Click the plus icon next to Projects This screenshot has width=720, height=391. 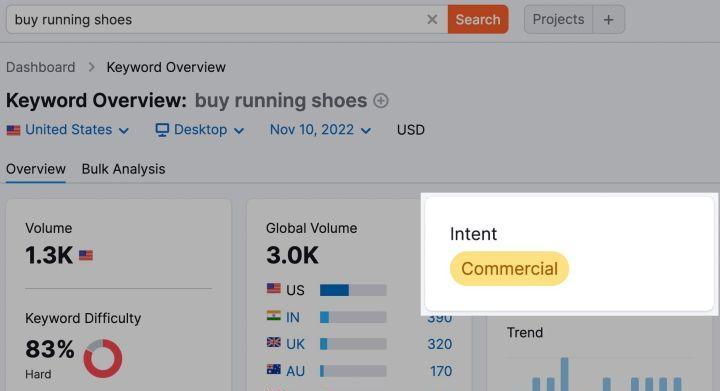point(608,19)
